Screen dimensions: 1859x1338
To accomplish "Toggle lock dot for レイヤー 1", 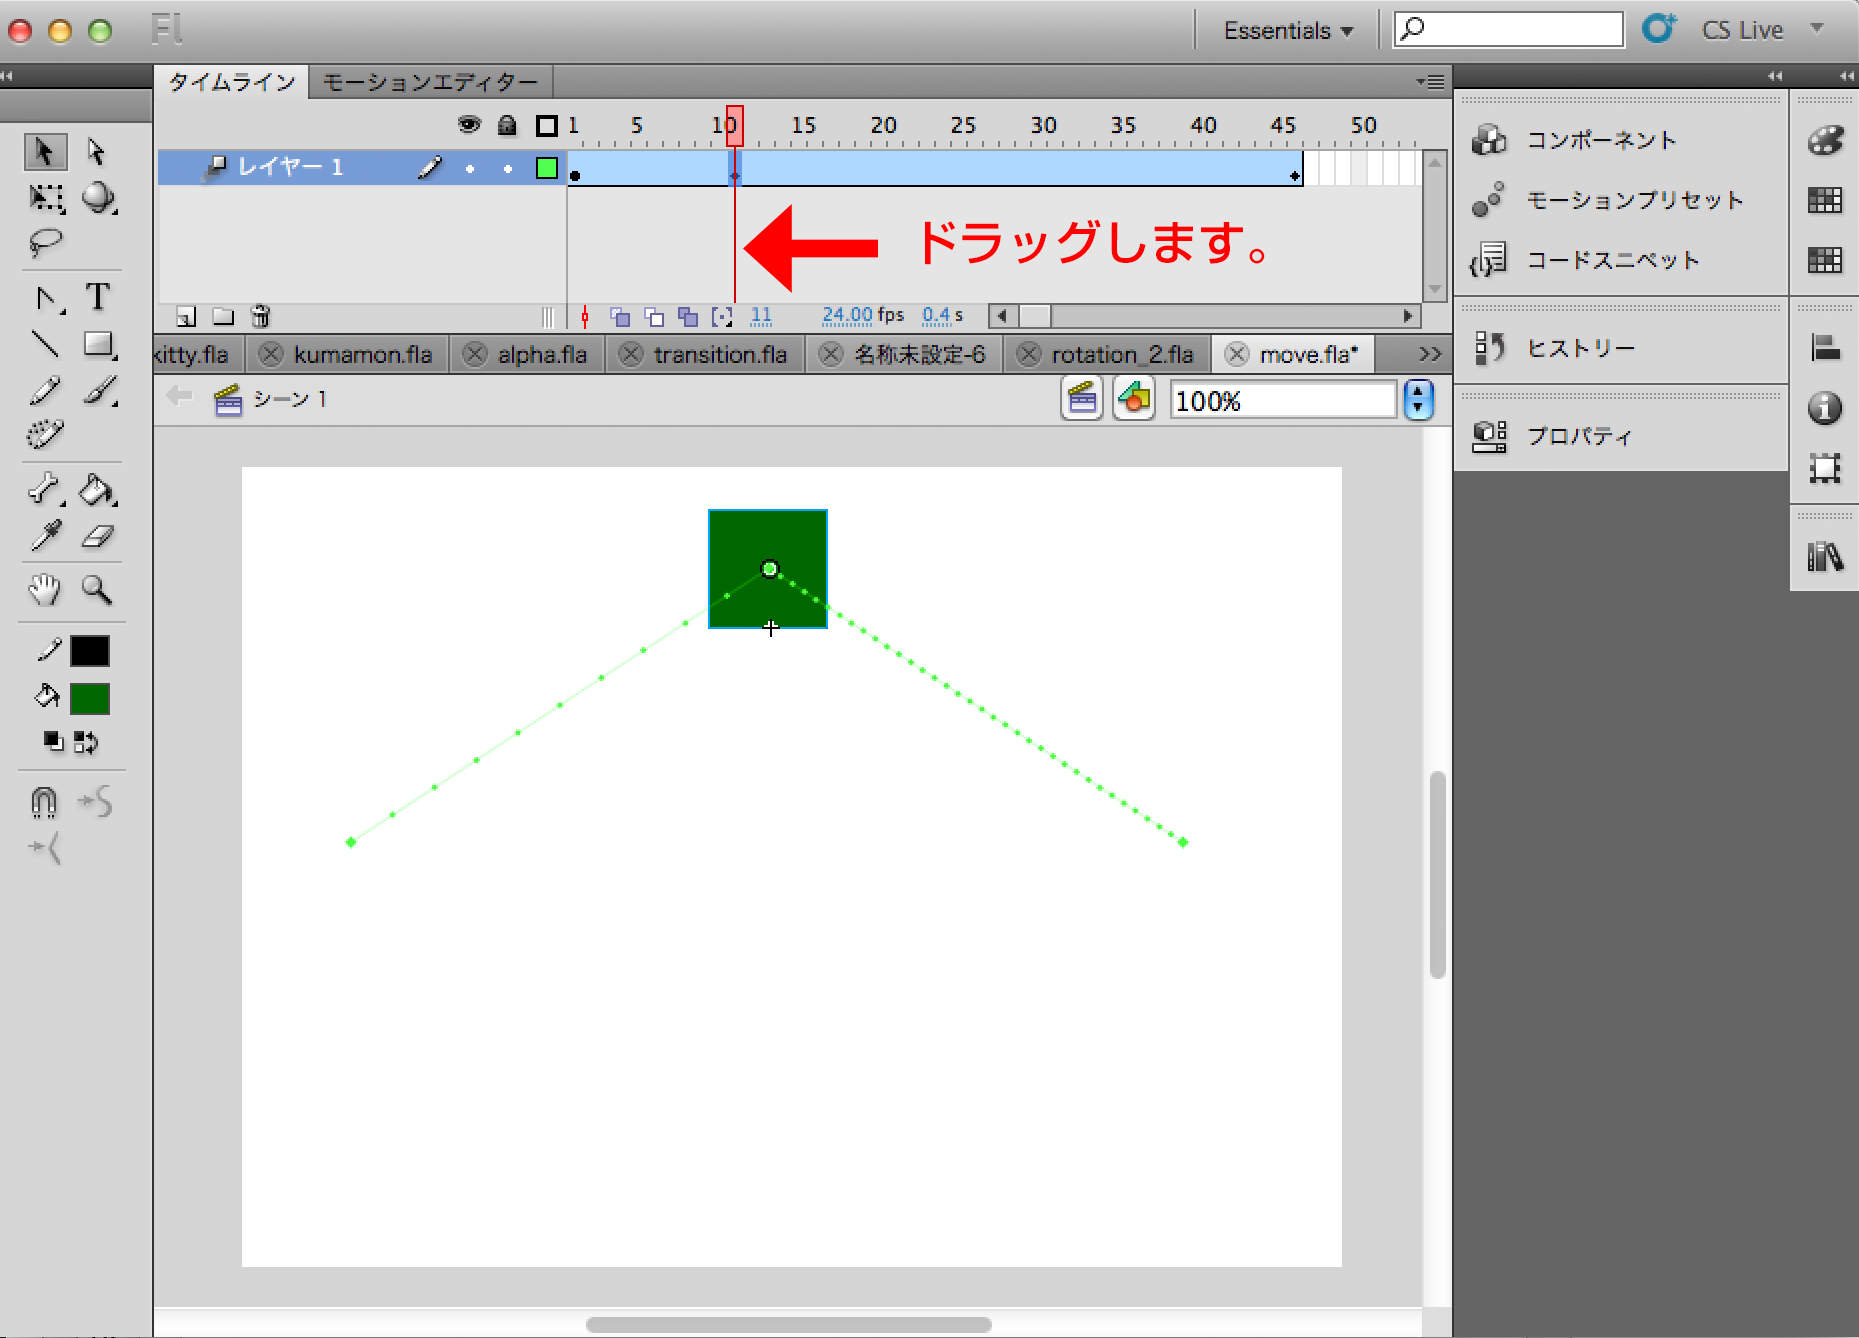I will [x=508, y=169].
